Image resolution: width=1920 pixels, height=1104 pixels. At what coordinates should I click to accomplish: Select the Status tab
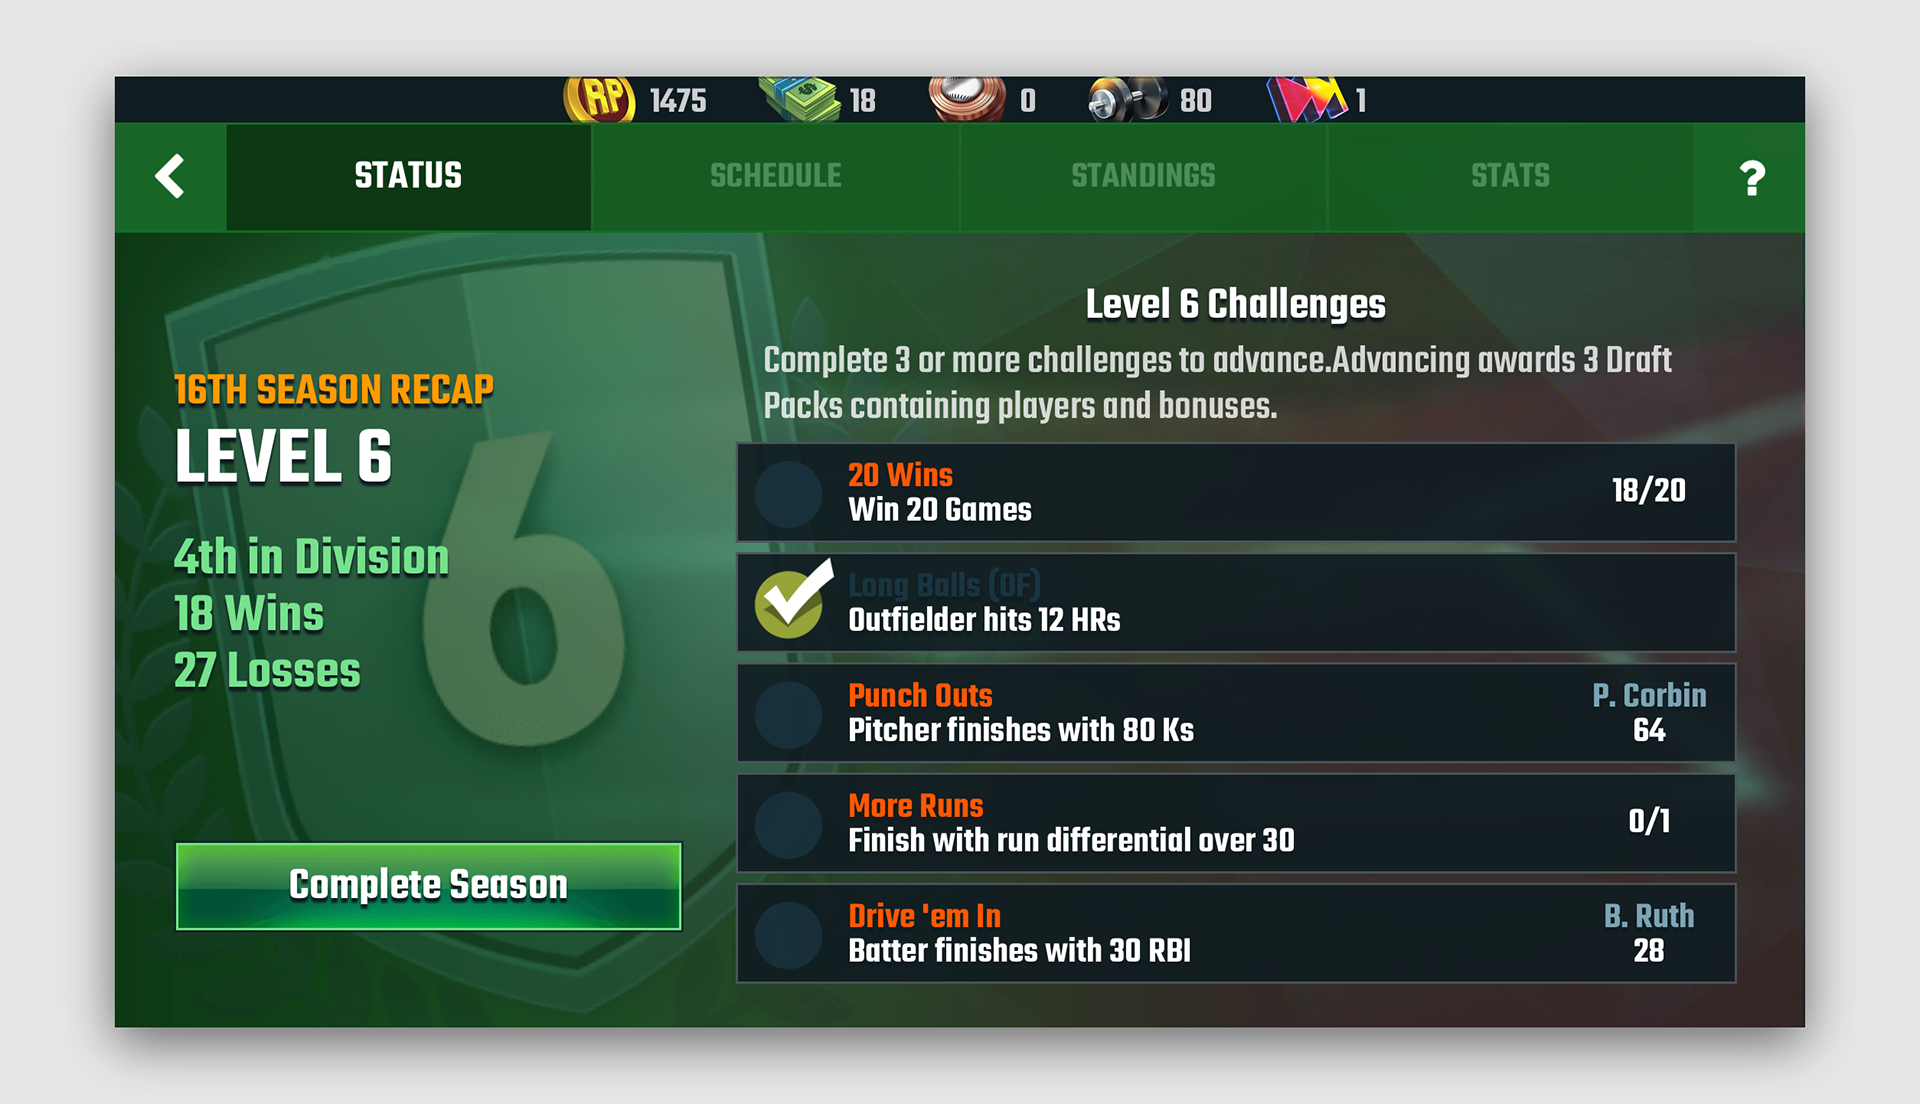[x=408, y=177]
